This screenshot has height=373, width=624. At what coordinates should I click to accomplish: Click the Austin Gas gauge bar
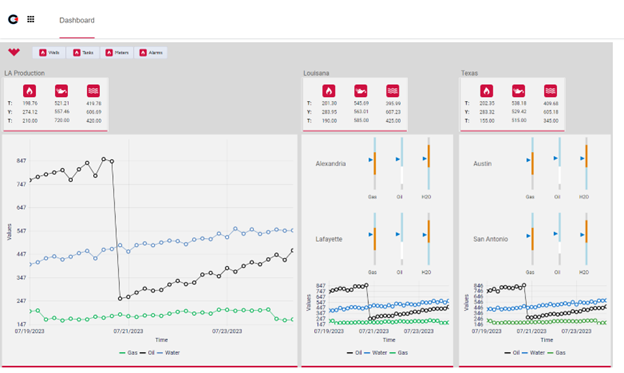pyautogui.click(x=532, y=164)
